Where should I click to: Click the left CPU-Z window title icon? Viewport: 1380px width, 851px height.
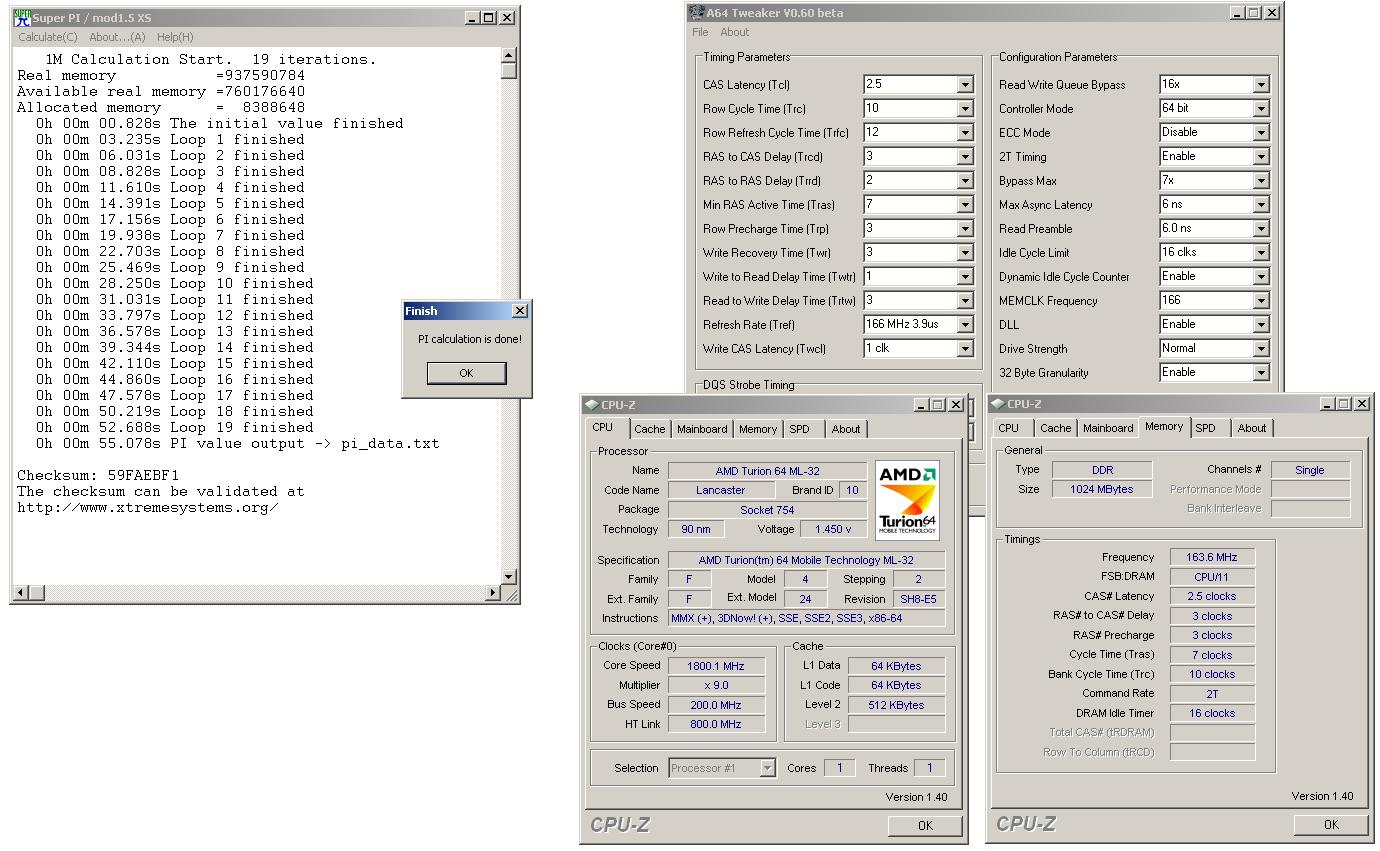pyautogui.click(x=591, y=405)
